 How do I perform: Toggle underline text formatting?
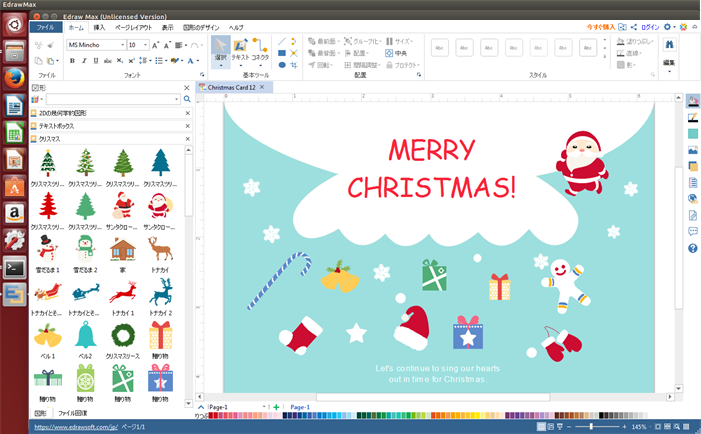[97, 61]
